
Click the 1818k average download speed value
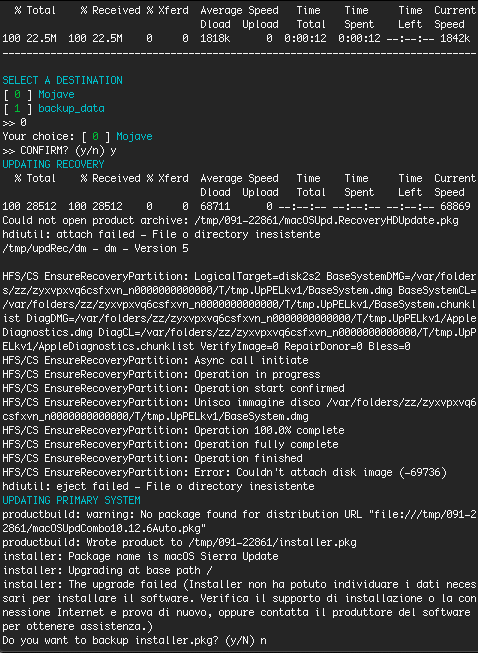(x=215, y=38)
